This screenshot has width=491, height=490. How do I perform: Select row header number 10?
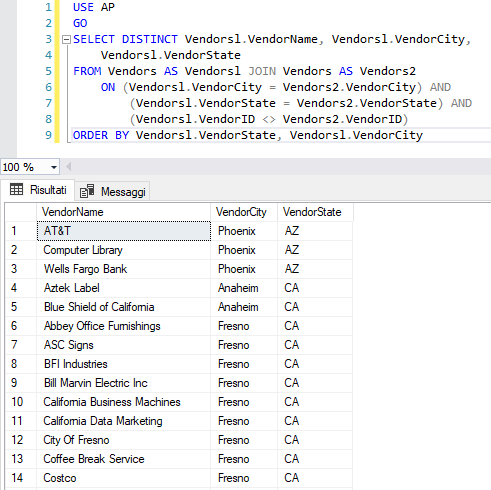[x=21, y=402]
